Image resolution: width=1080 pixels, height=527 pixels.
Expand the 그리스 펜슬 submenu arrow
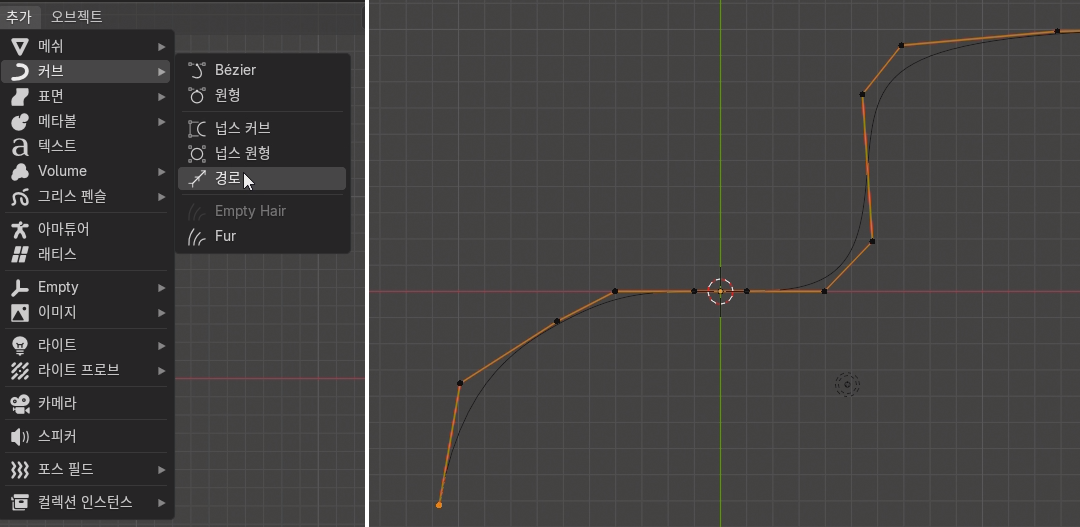161,197
